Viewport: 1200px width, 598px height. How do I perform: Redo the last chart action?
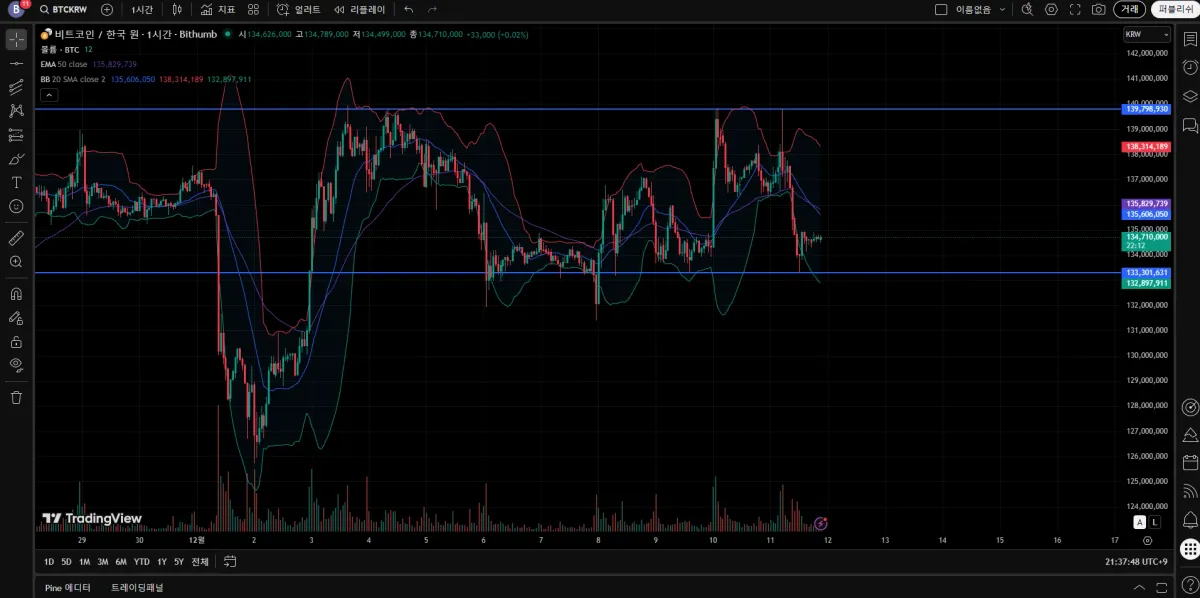432,9
